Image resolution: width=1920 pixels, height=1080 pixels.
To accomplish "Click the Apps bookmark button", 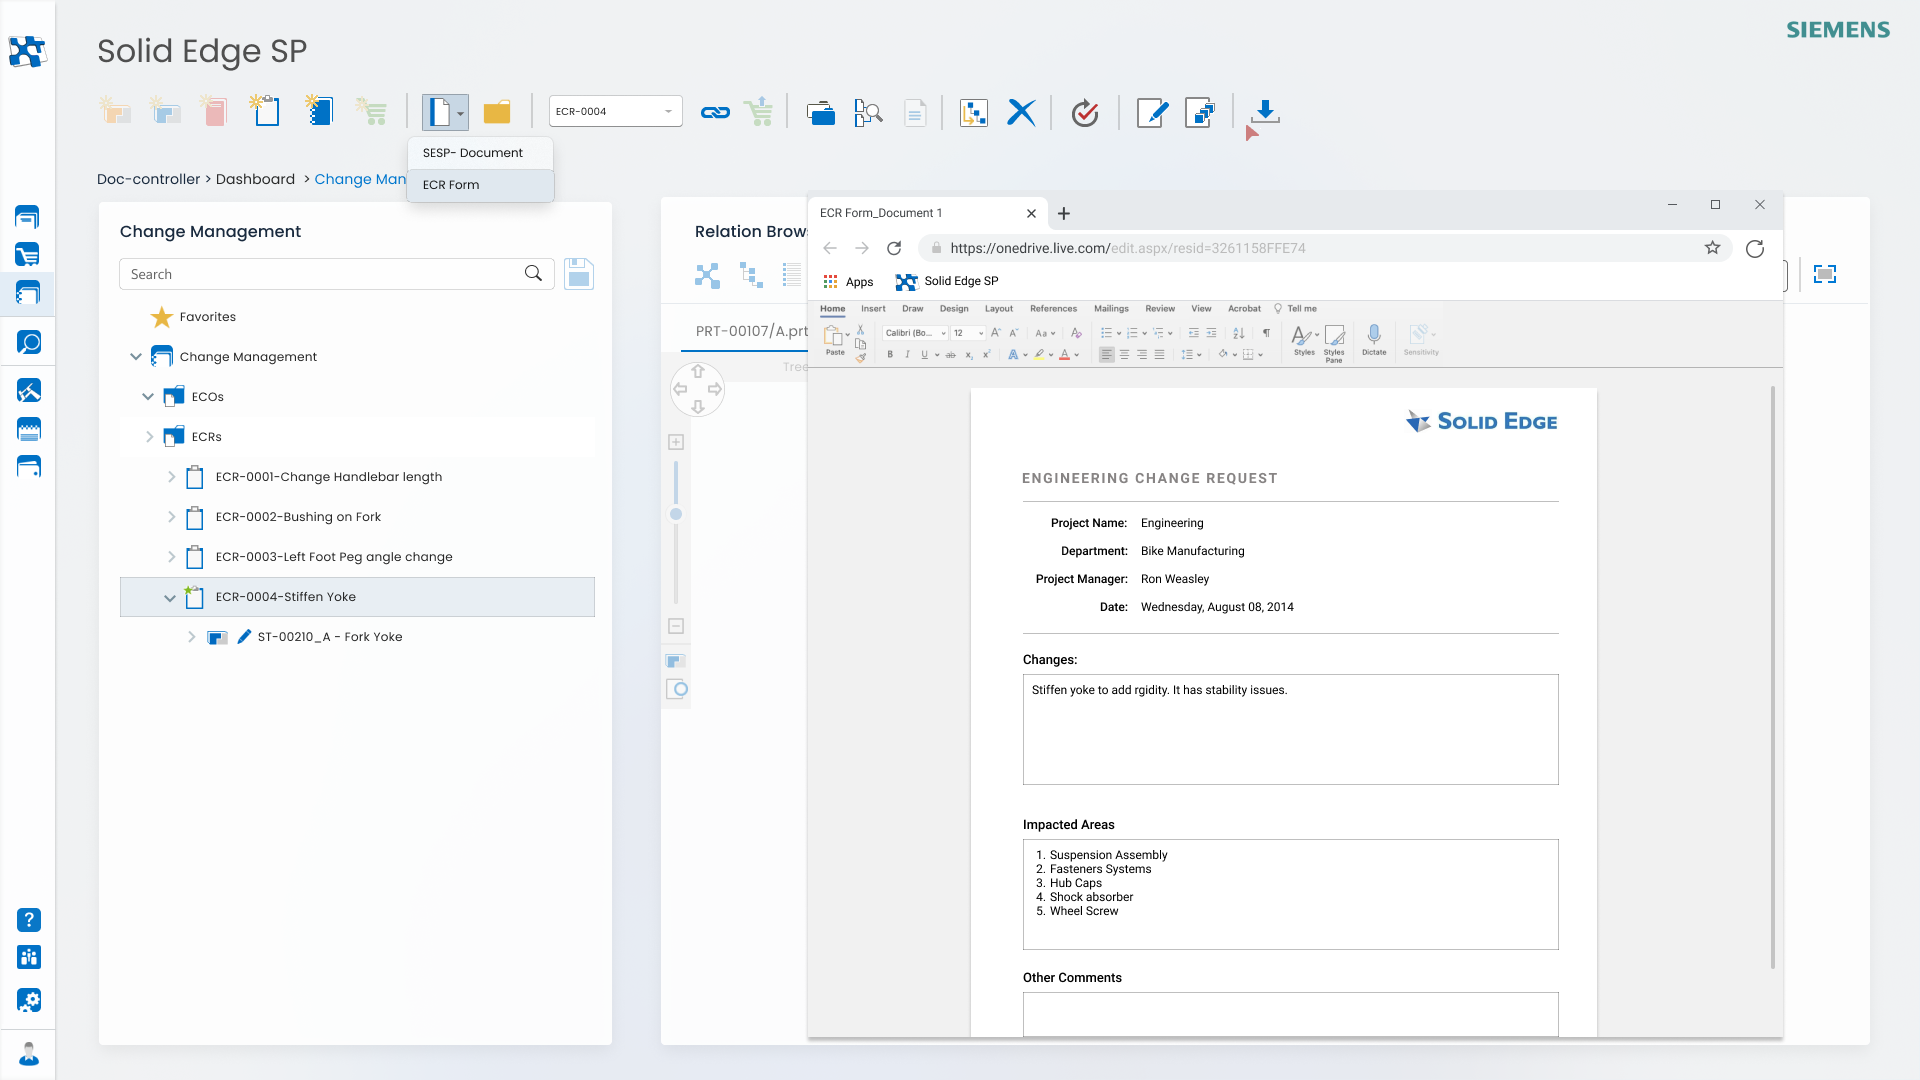I will click(x=848, y=281).
